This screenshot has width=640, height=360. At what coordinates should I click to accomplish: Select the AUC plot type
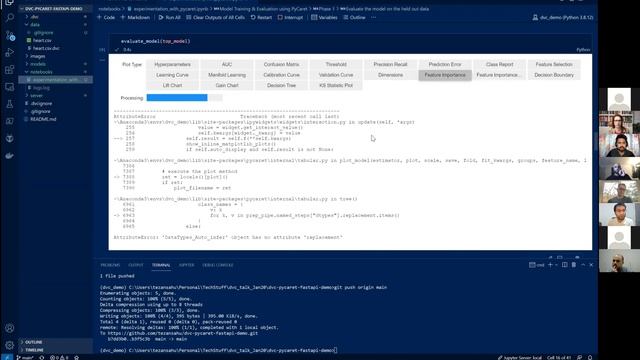227,64
